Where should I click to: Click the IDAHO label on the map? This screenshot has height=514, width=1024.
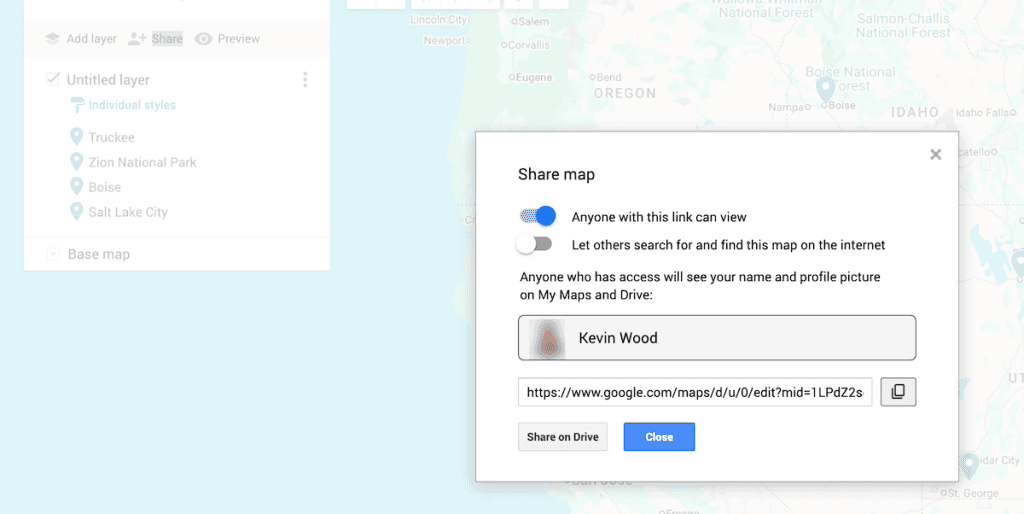click(914, 112)
